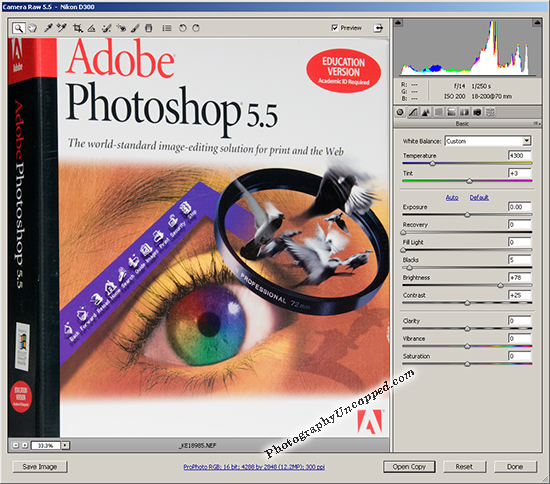Click the Reset button

pyautogui.click(x=464, y=467)
